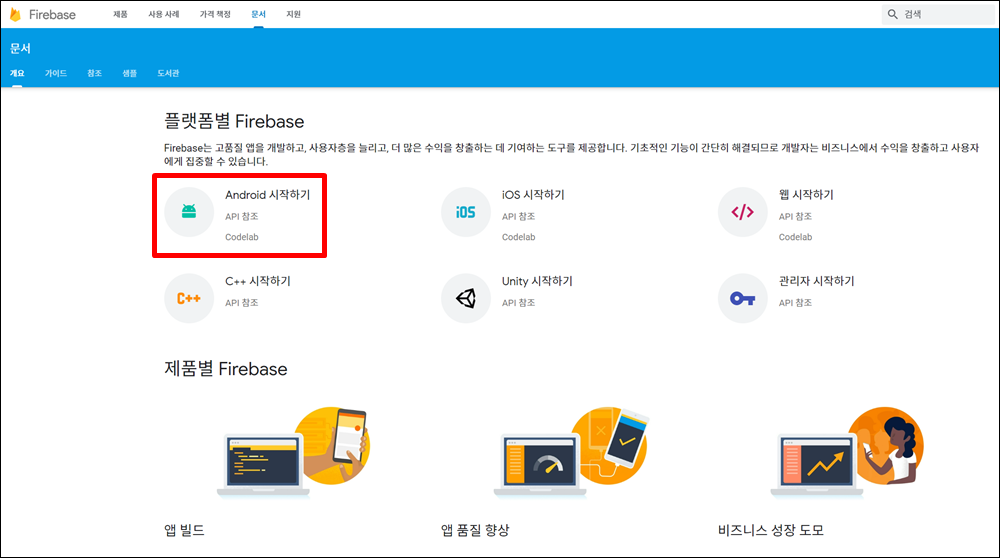The height and width of the screenshot is (558, 1000).
Task: Open the 관리자 시작하기 link
Action: tap(816, 281)
